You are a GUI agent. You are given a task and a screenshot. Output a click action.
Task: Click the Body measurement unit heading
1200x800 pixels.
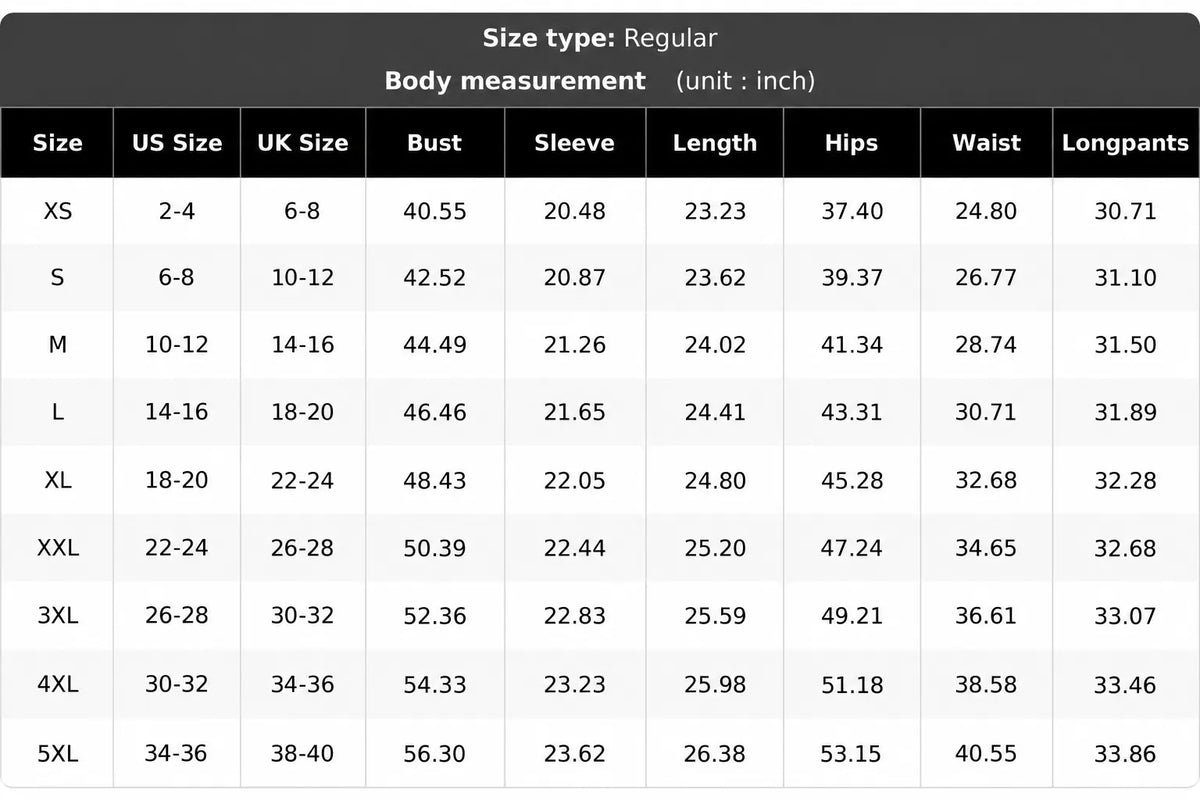(600, 81)
